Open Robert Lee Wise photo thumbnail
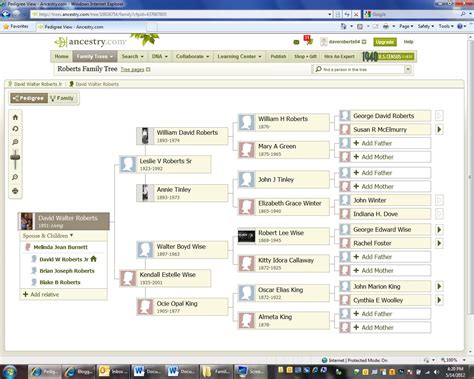This screenshot has width=474, height=379. point(246,236)
